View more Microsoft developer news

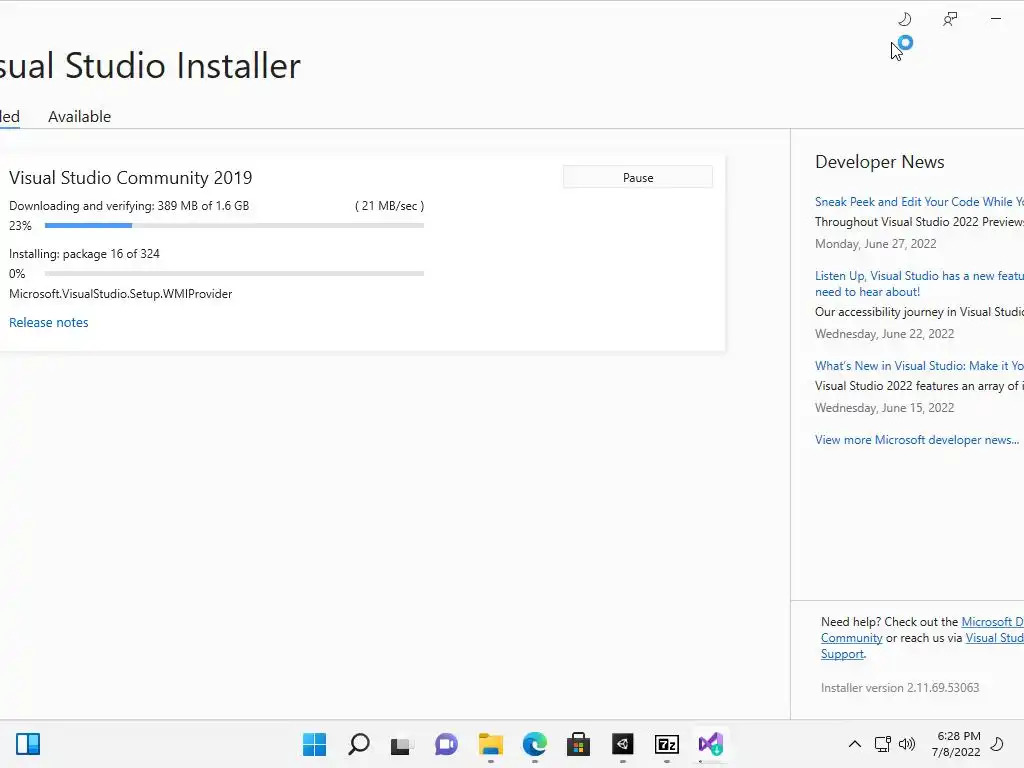tap(917, 440)
